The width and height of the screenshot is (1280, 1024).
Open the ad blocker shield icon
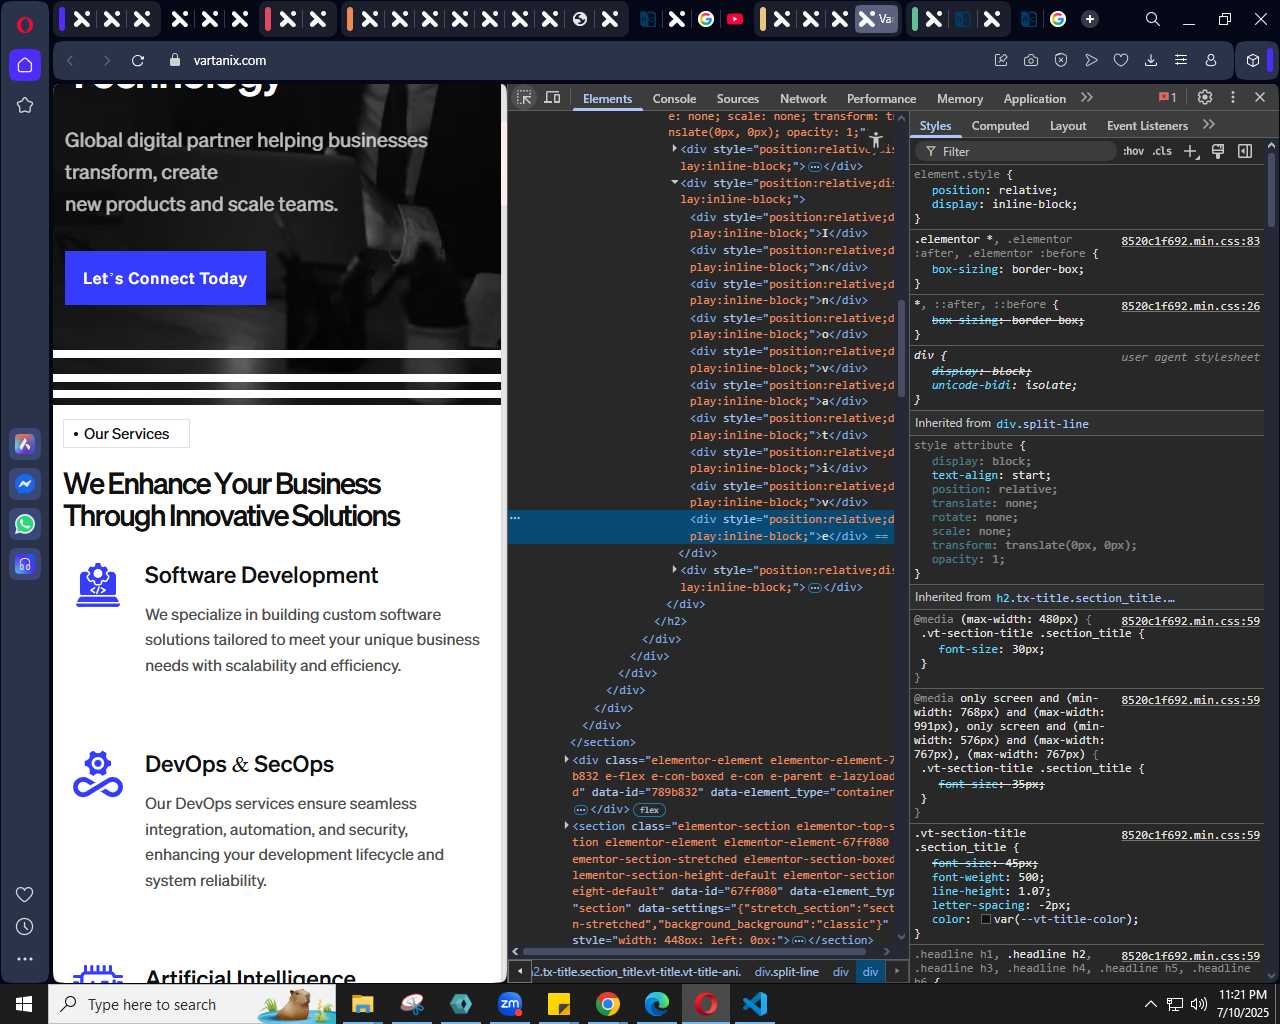click(x=1061, y=60)
